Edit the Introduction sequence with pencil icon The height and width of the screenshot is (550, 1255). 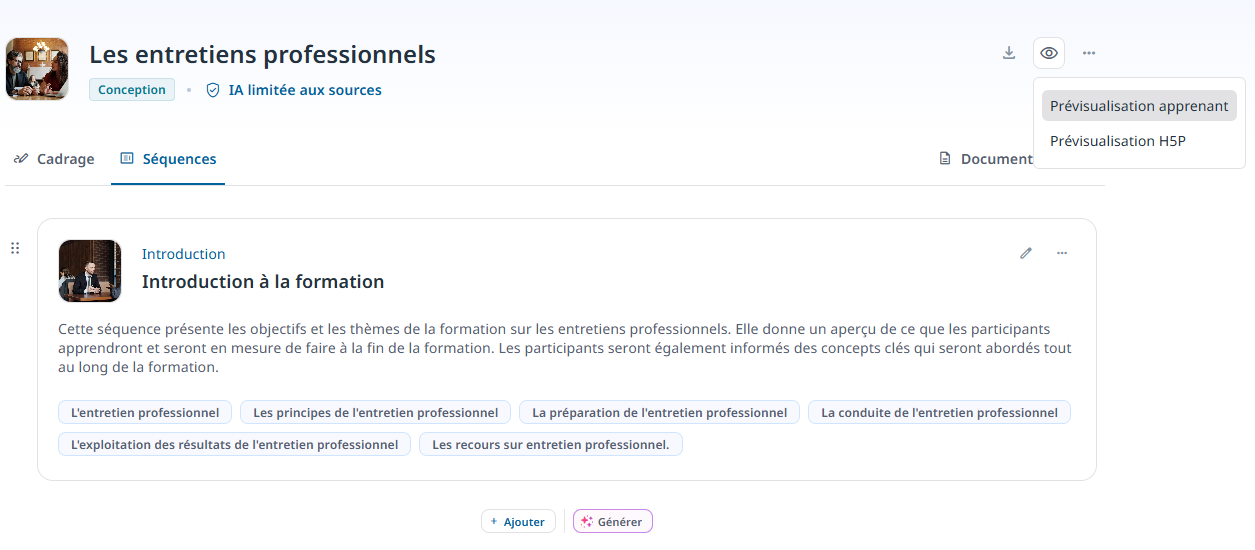(x=1026, y=253)
